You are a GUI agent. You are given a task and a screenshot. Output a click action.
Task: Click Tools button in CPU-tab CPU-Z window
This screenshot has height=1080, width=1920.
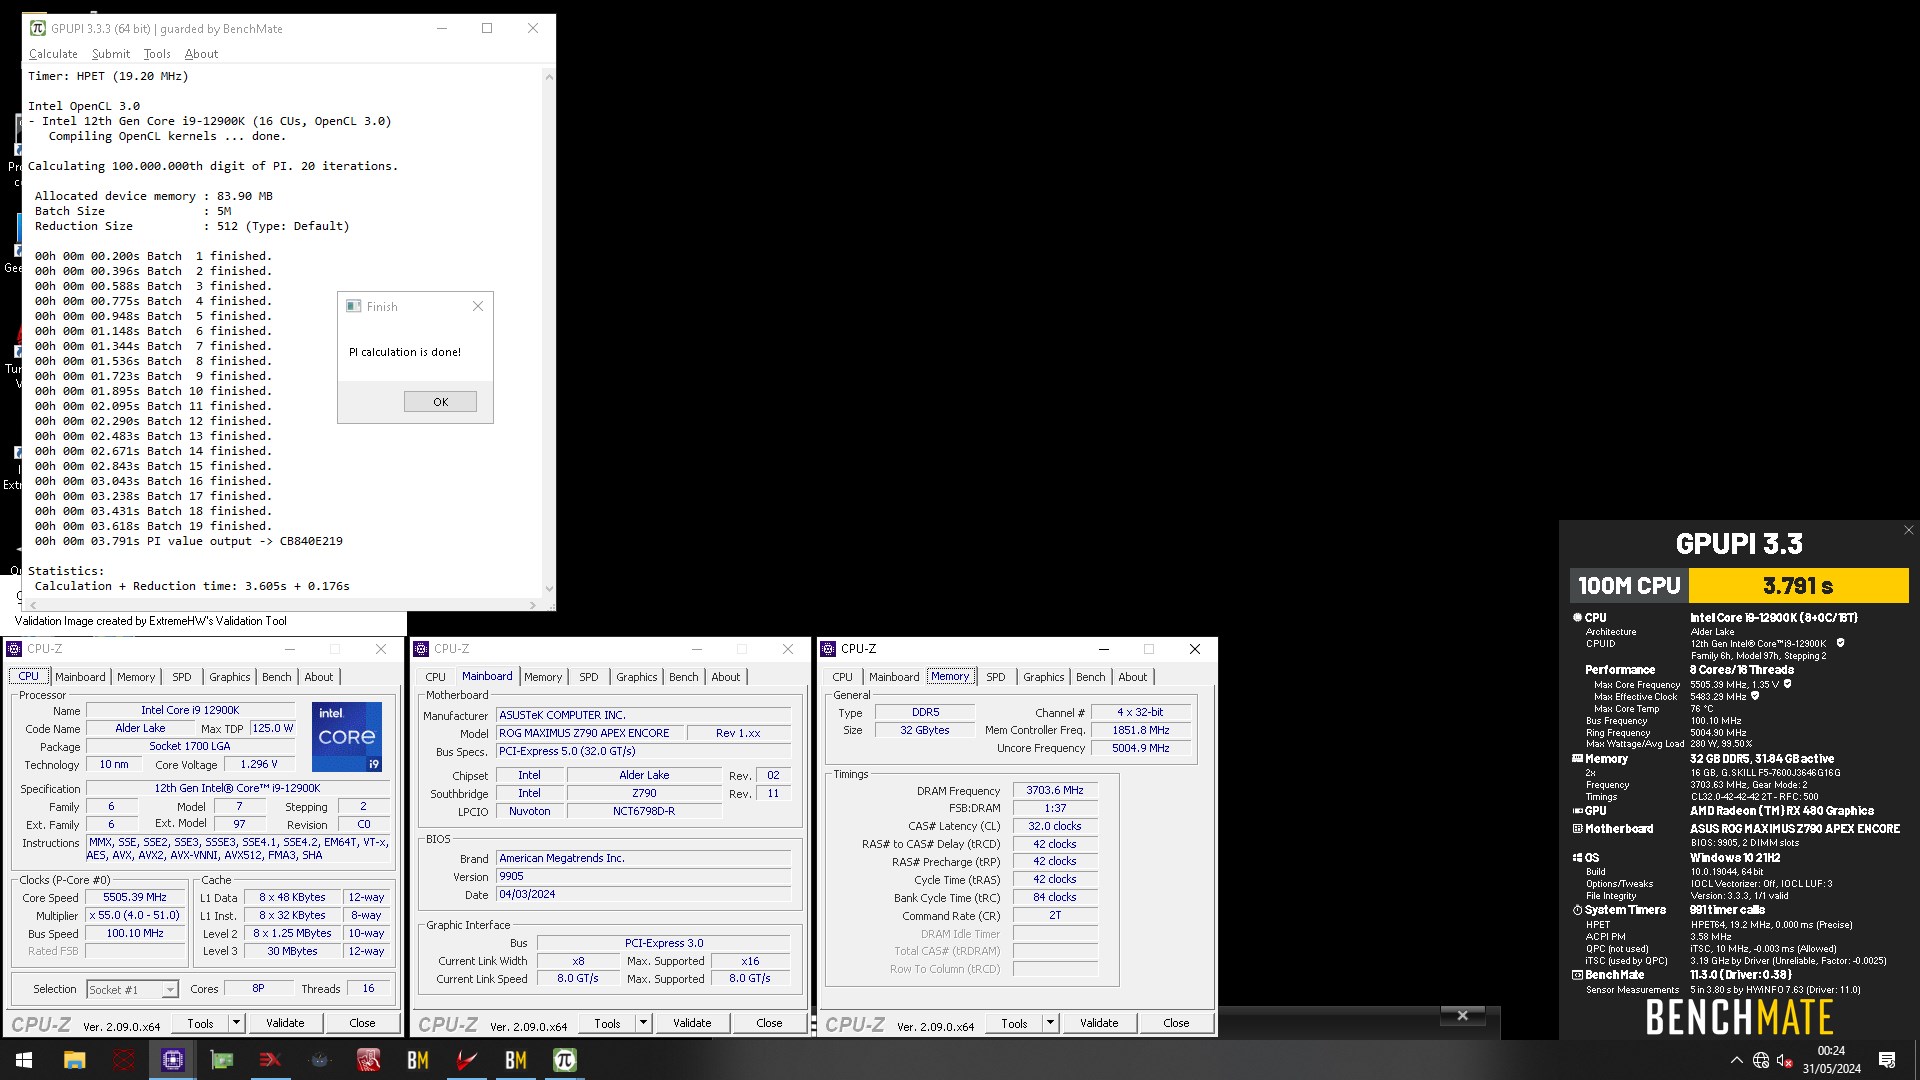point(200,1023)
